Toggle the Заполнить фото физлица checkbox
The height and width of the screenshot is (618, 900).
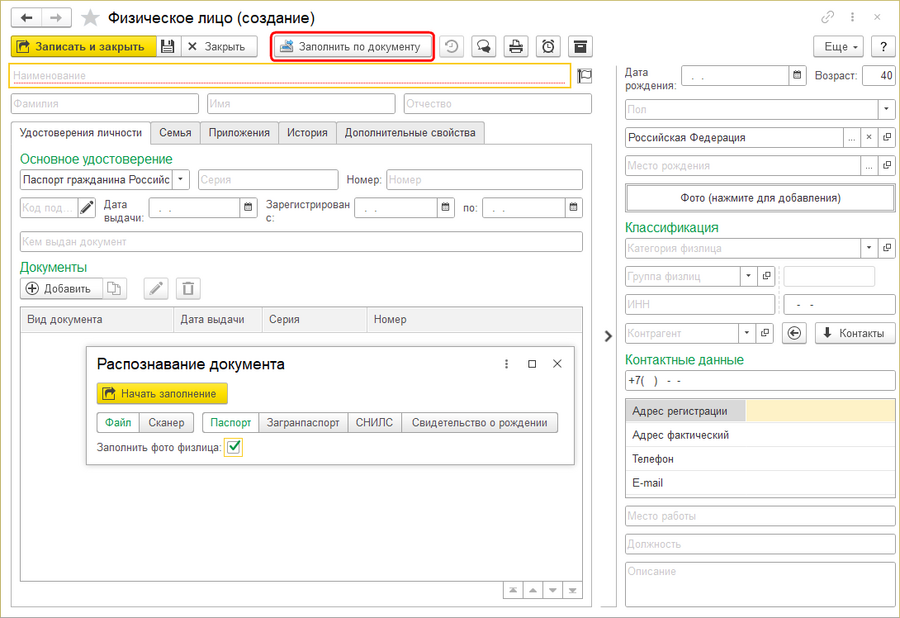point(234,448)
